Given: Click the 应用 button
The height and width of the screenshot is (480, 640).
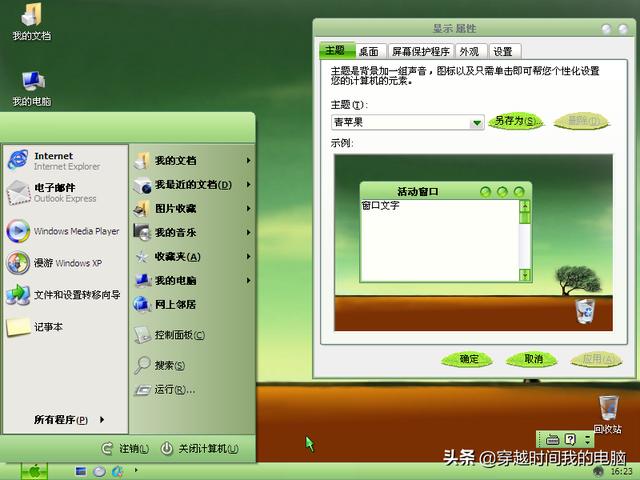Looking at the screenshot, I should (597, 359).
